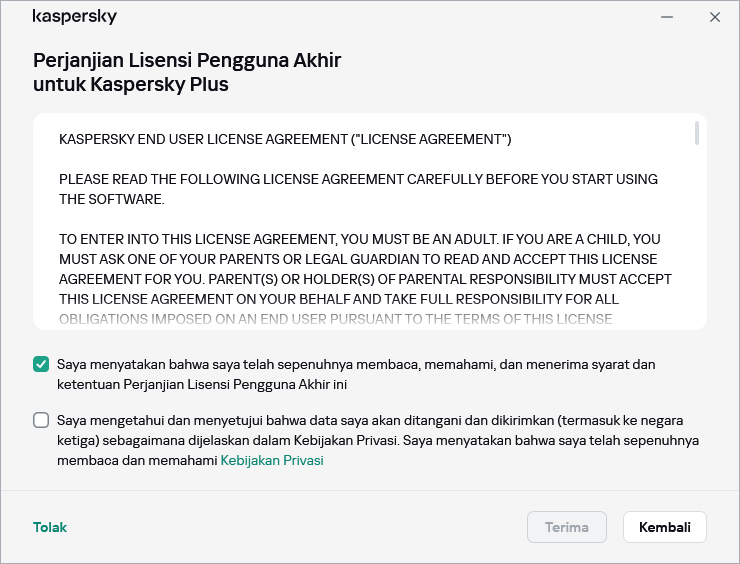
Task: Uncheck the License Agreement acceptance checkbox
Action: pos(41,364)
